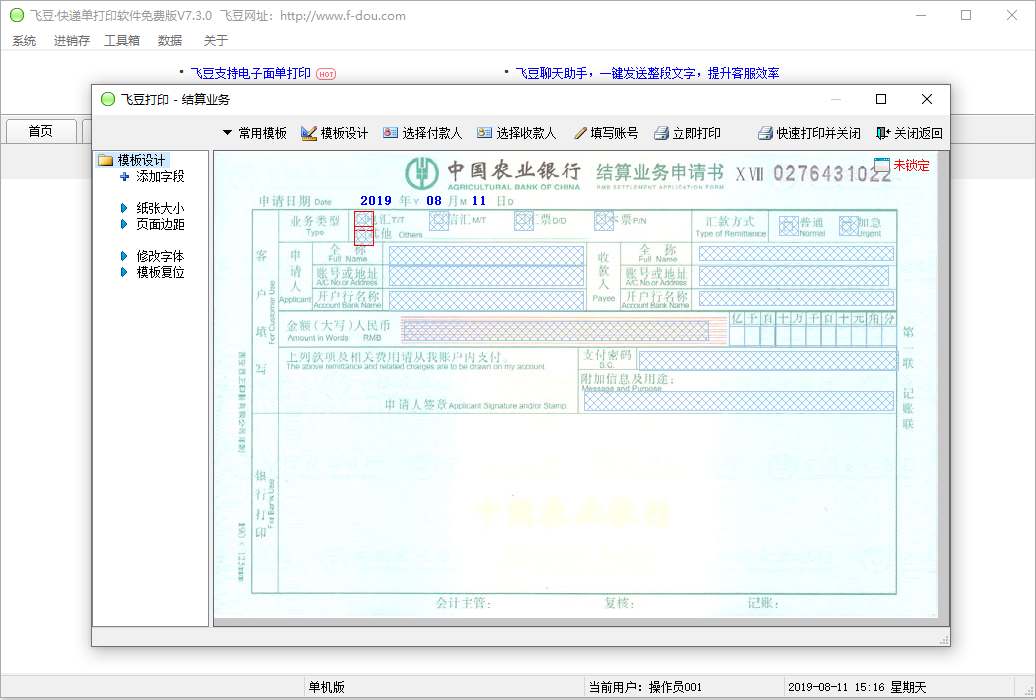Check the 本票 P/N box
The height and width of the screenshot is (700, 1036).
[x=604, y=221]
